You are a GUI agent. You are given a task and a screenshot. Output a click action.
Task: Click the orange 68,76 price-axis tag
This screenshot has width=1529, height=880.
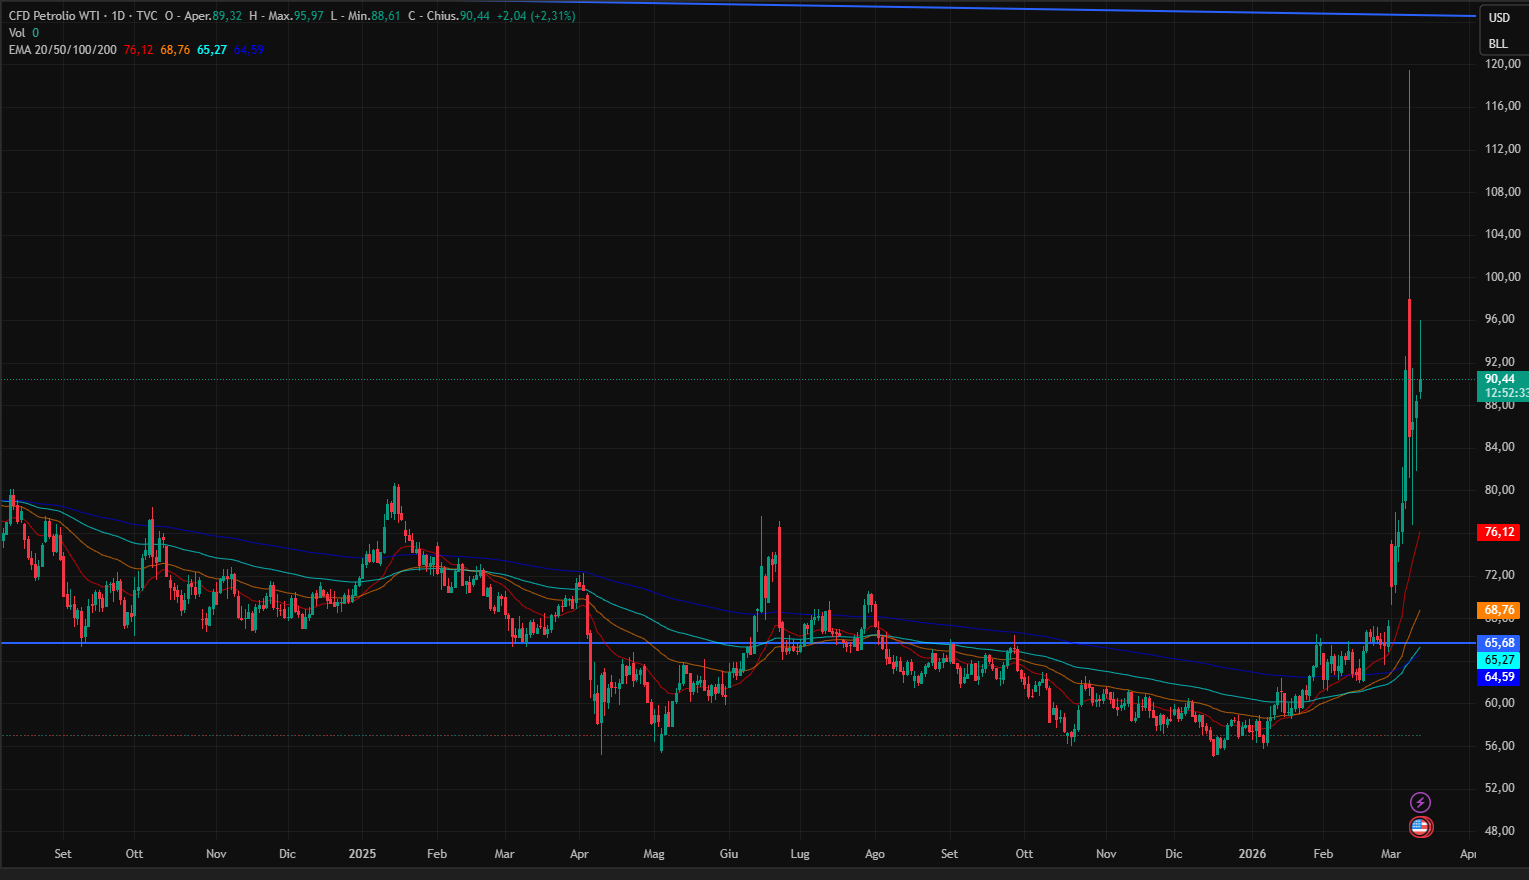[1498, 610]
